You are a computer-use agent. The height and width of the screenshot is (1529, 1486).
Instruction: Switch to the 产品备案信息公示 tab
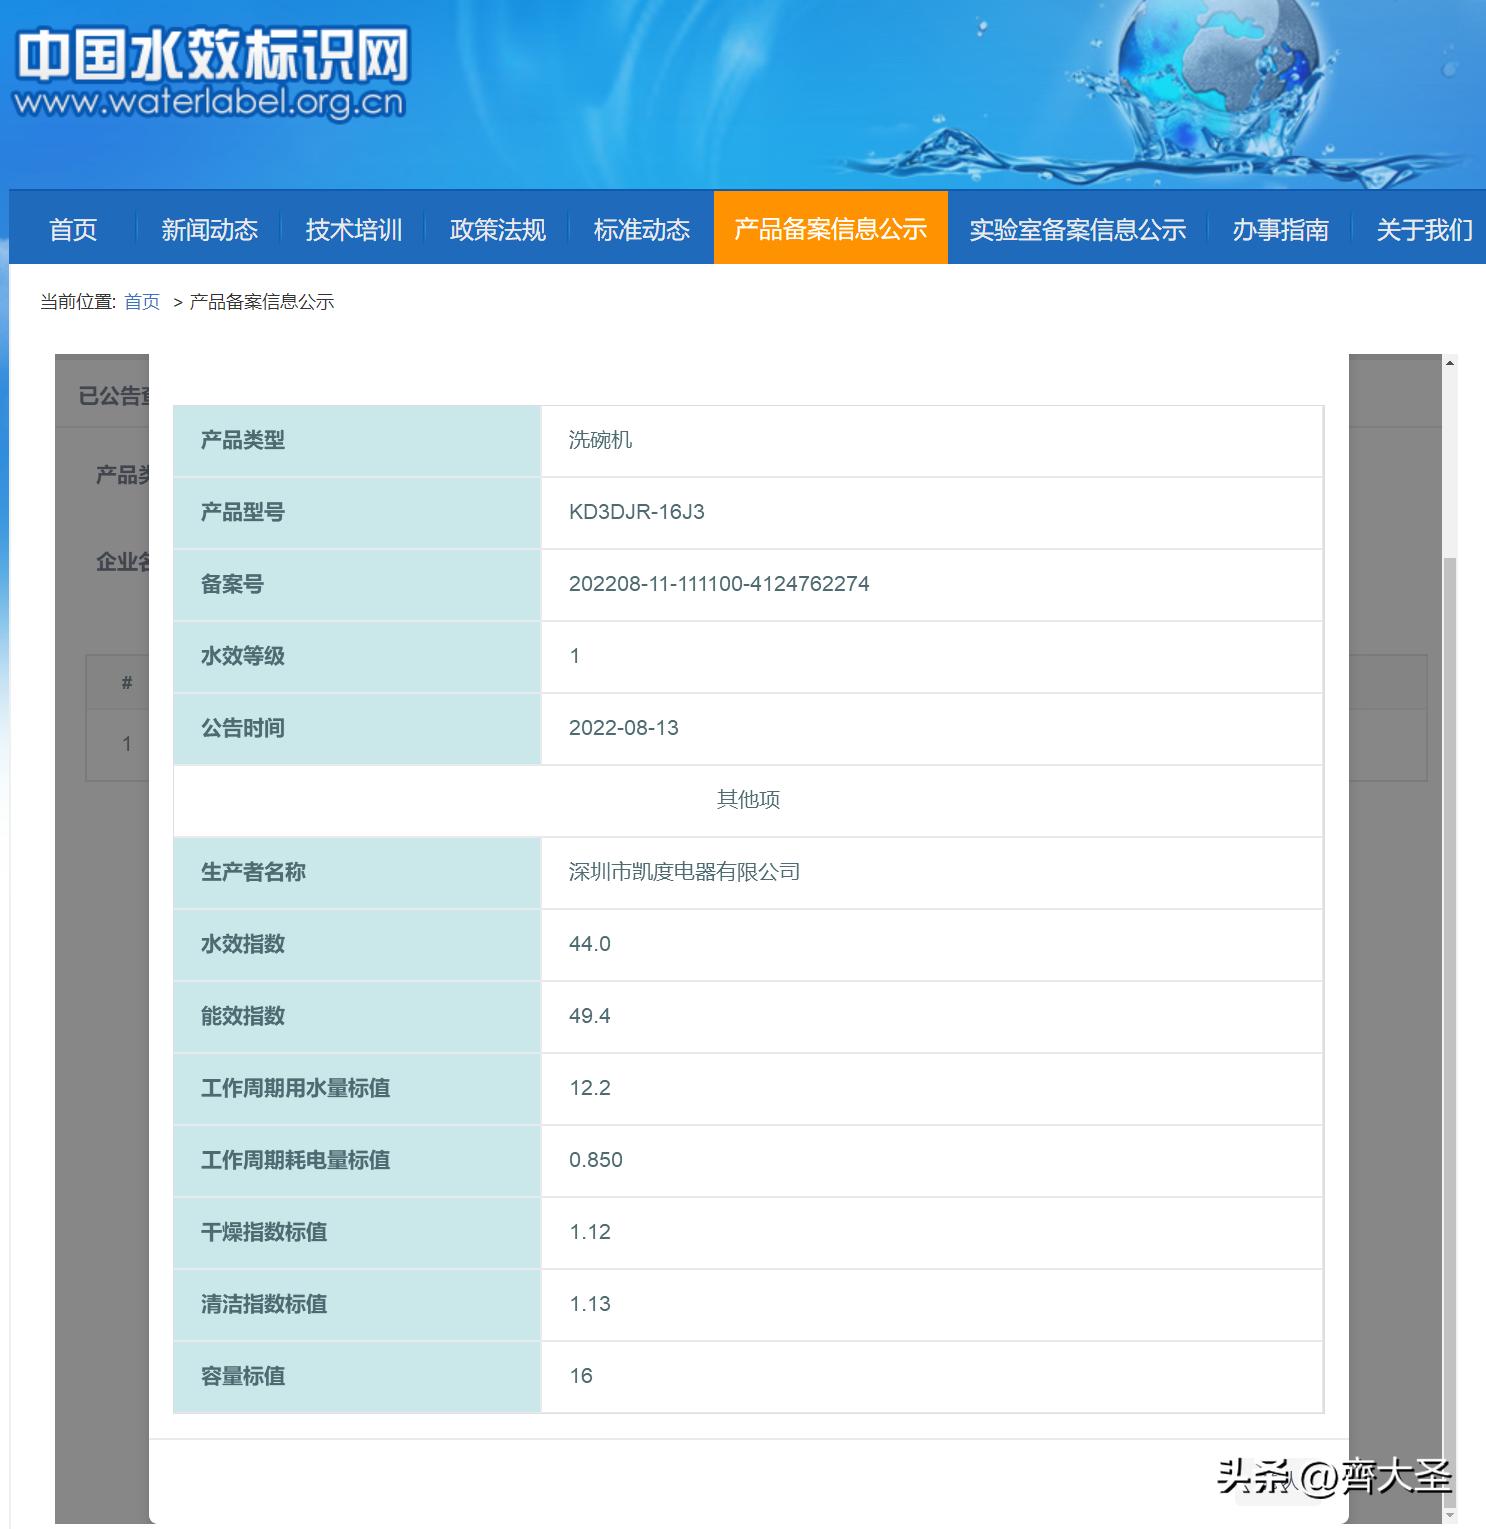pos(830,230)
